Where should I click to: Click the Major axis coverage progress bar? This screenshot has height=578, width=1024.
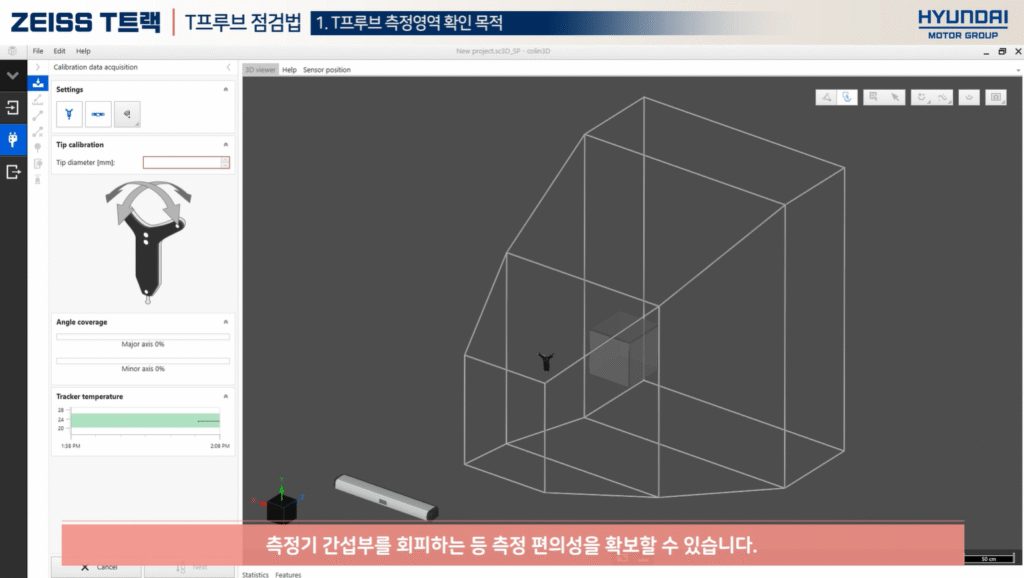[x=143, y=336]
